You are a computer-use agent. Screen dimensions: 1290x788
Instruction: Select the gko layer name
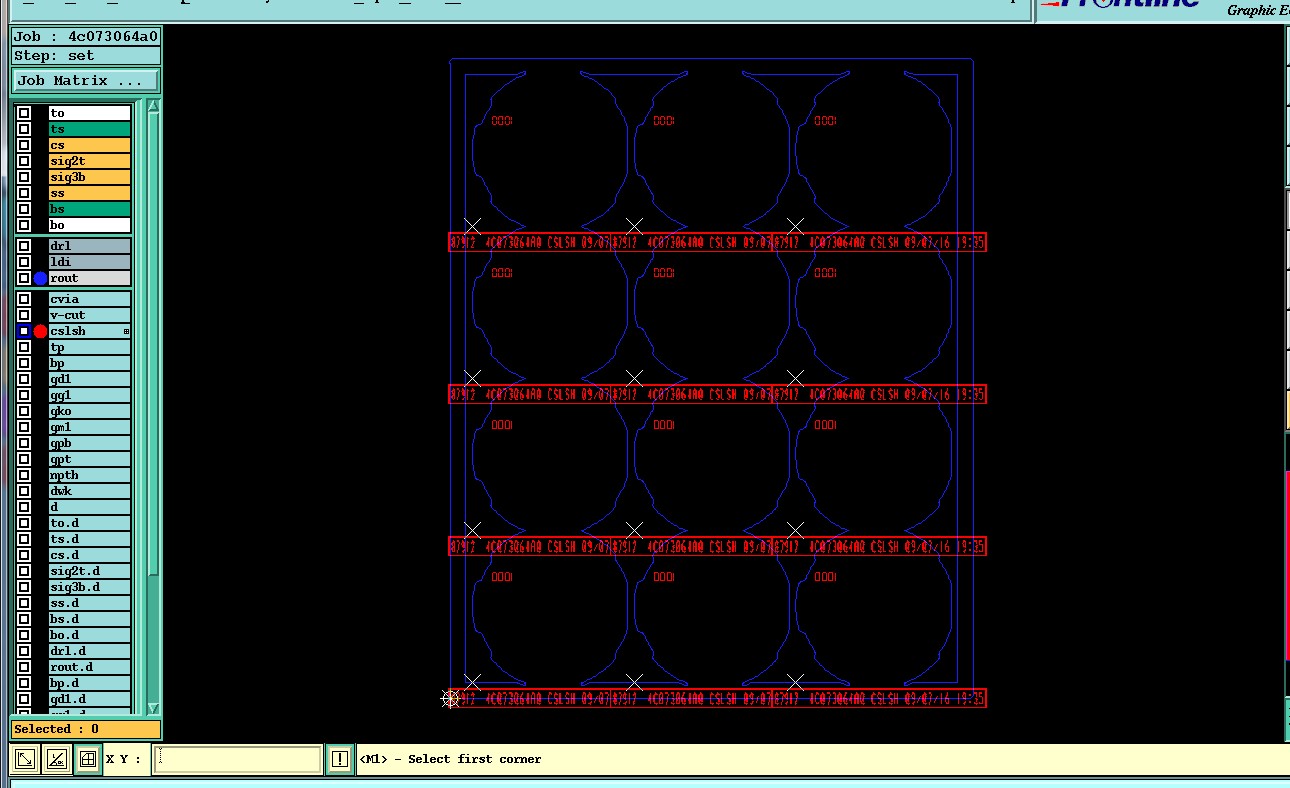(x=90, y=411)
